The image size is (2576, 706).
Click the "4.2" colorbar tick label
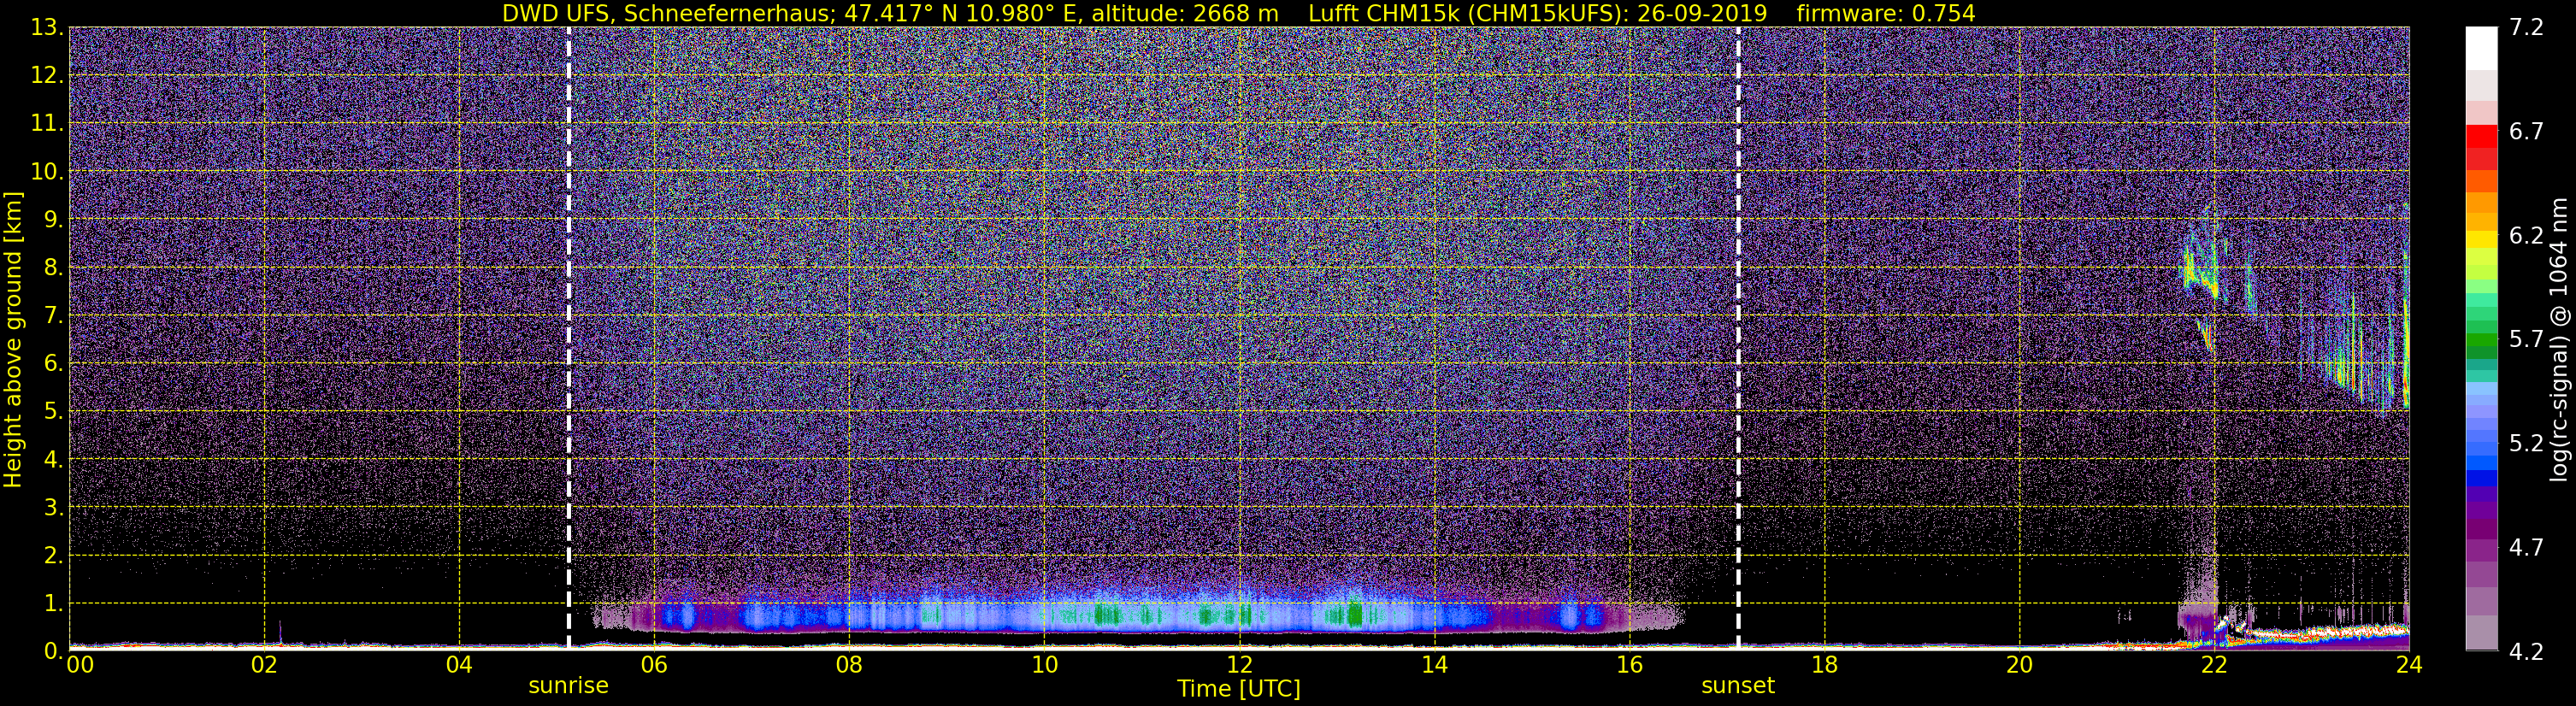click(x=2526, y=652)
